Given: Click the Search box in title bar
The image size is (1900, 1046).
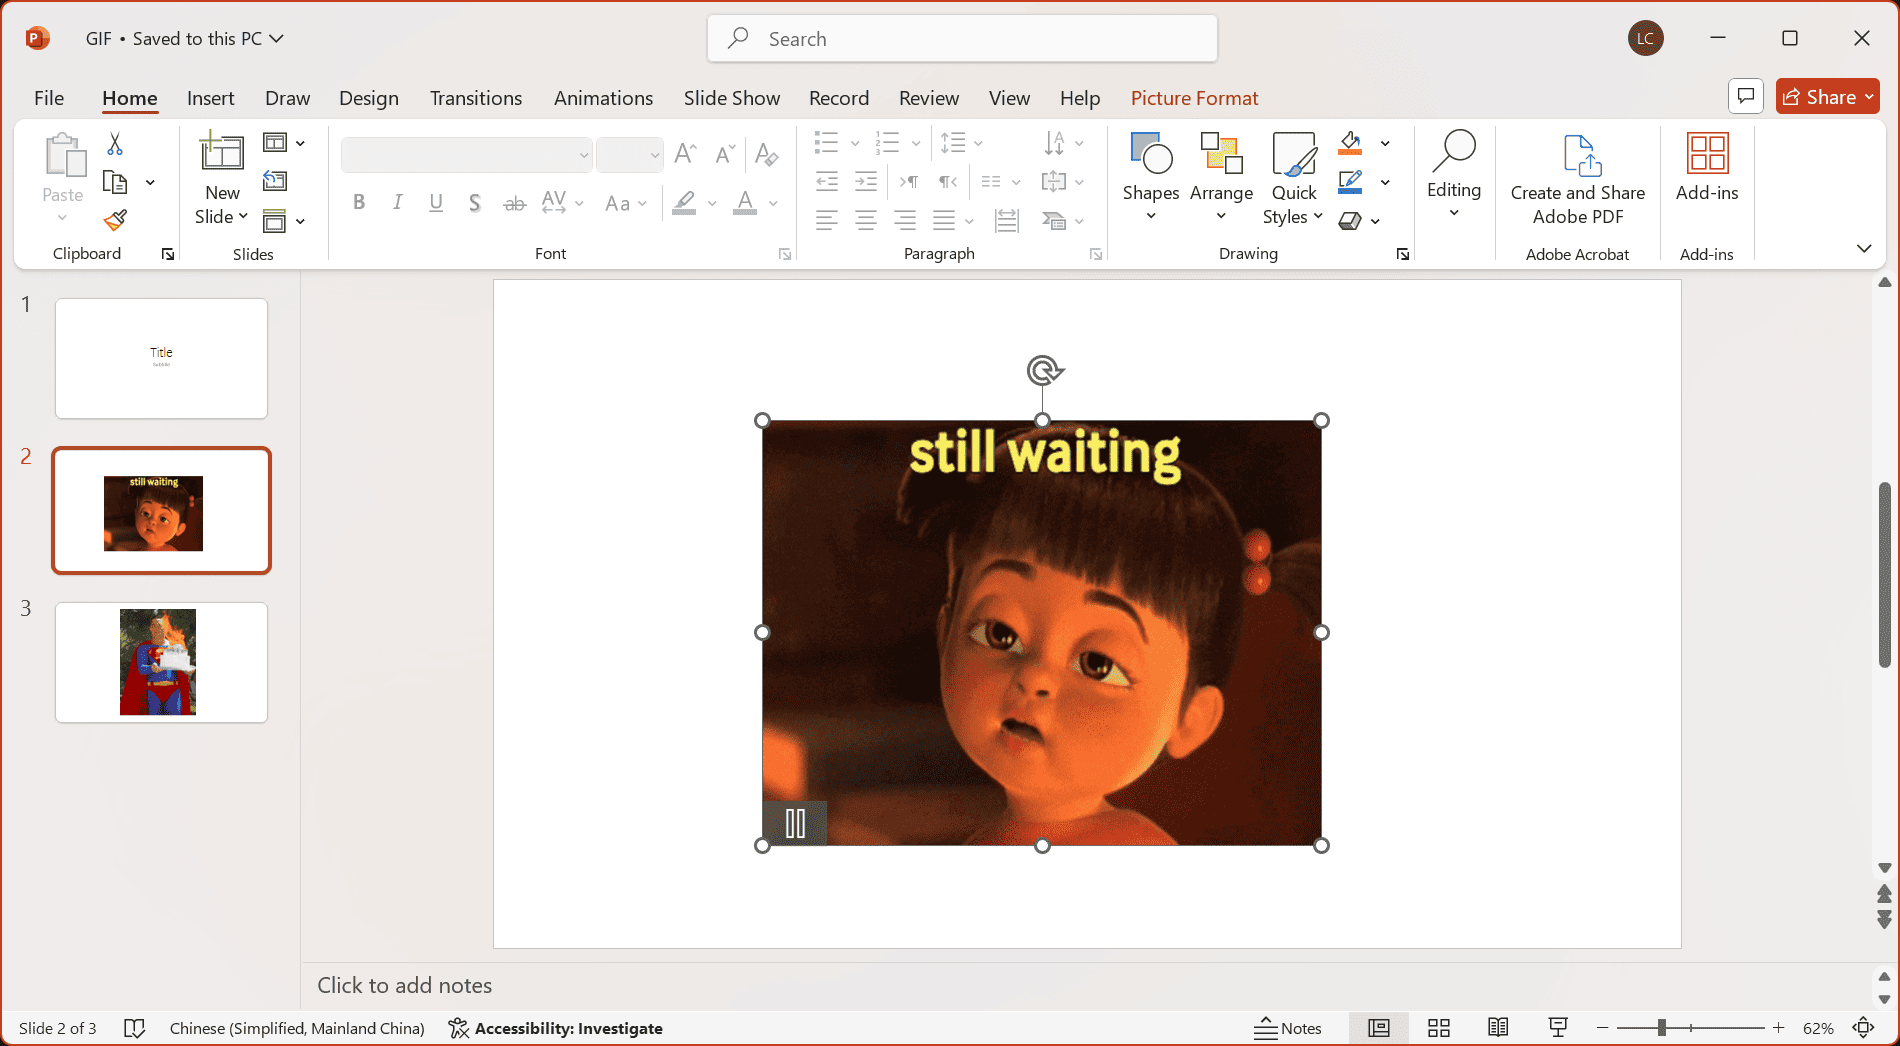Looking at the screenshot, I should coord(962,39).
